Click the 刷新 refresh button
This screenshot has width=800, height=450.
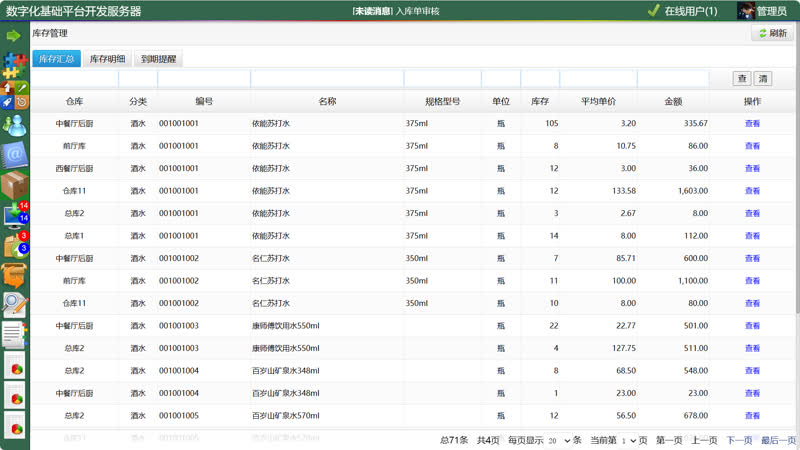[772, 33]
